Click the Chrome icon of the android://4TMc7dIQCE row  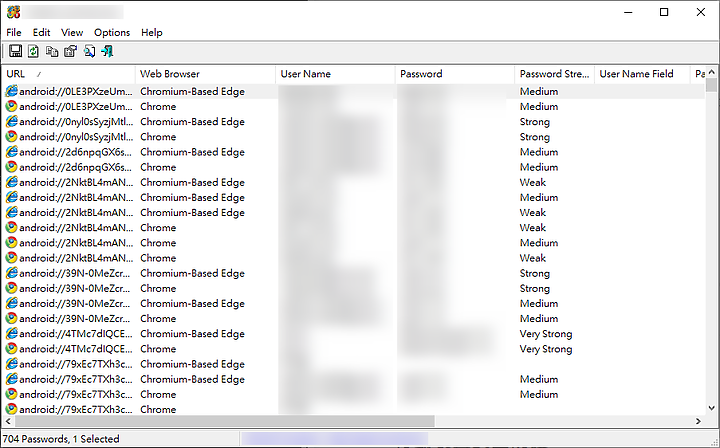coord(11,349)
